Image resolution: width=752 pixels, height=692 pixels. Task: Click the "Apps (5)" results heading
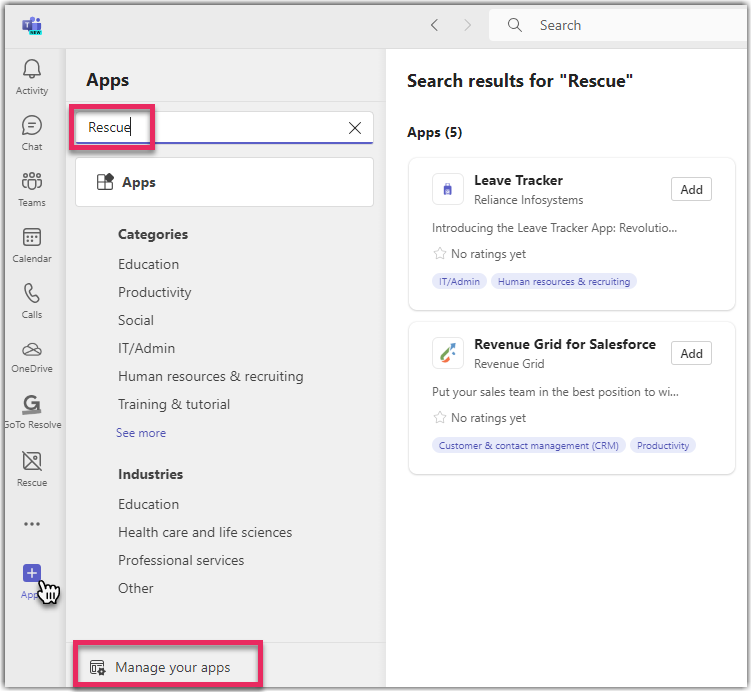(x=435, y=132)
